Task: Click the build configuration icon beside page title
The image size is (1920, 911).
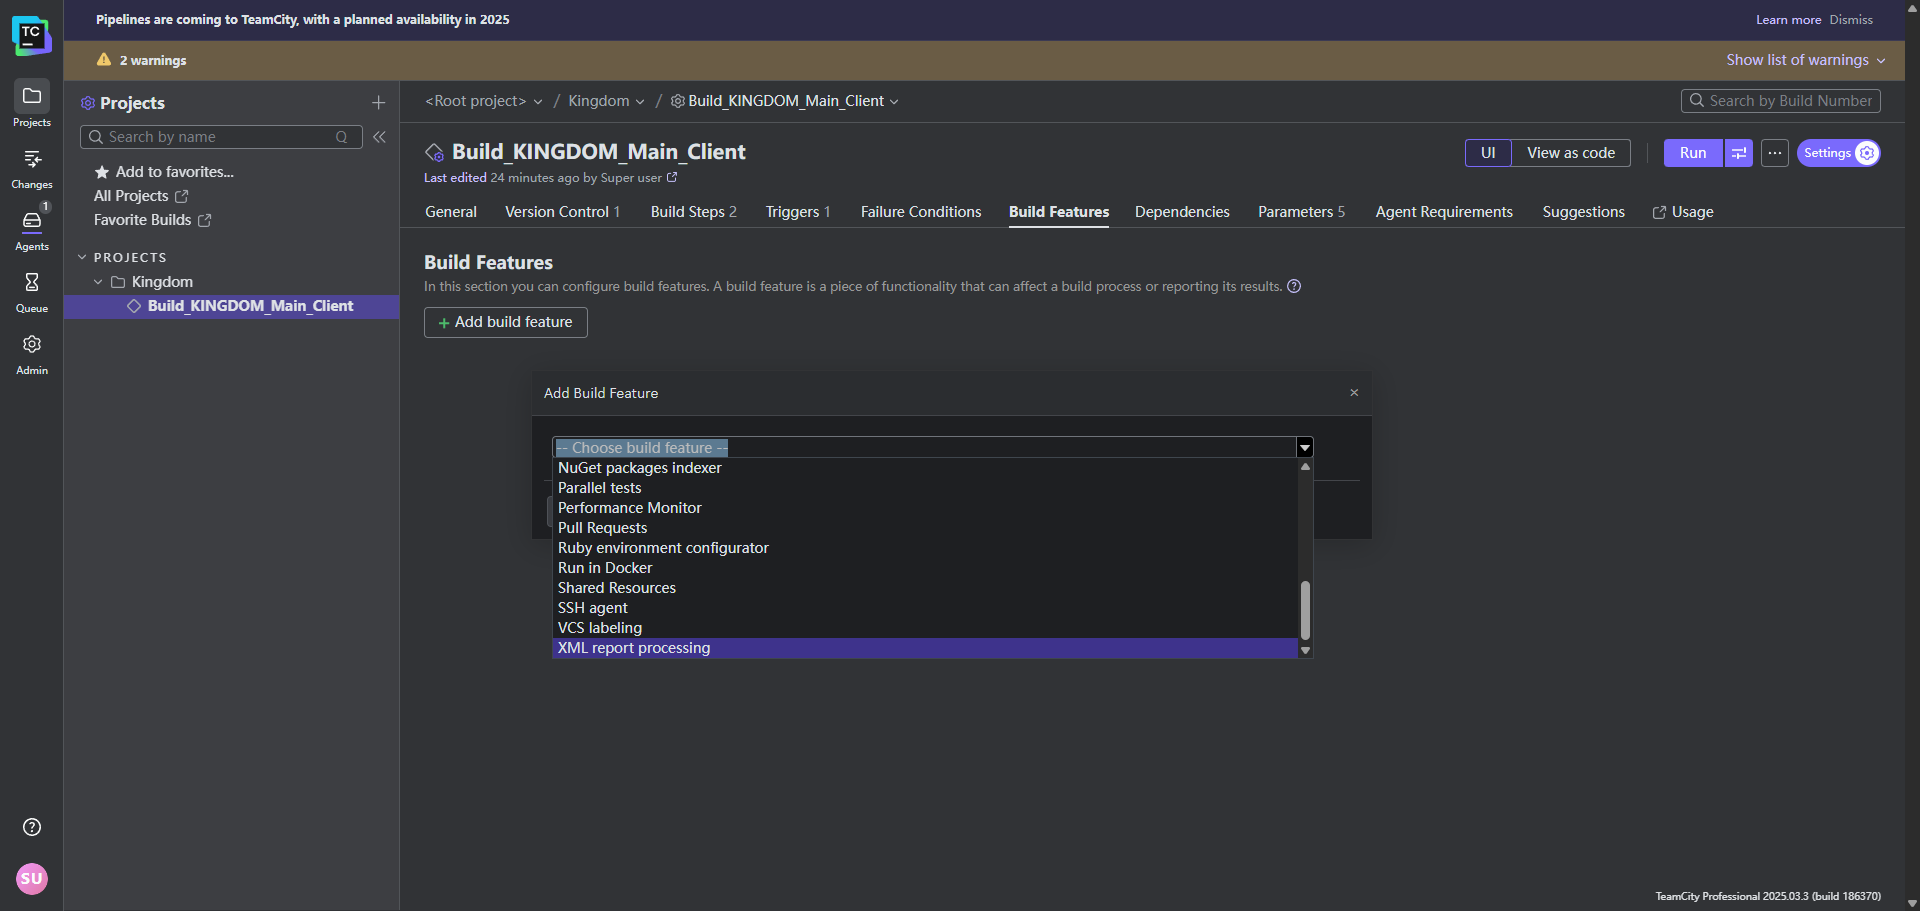Action: click(435, 152)
